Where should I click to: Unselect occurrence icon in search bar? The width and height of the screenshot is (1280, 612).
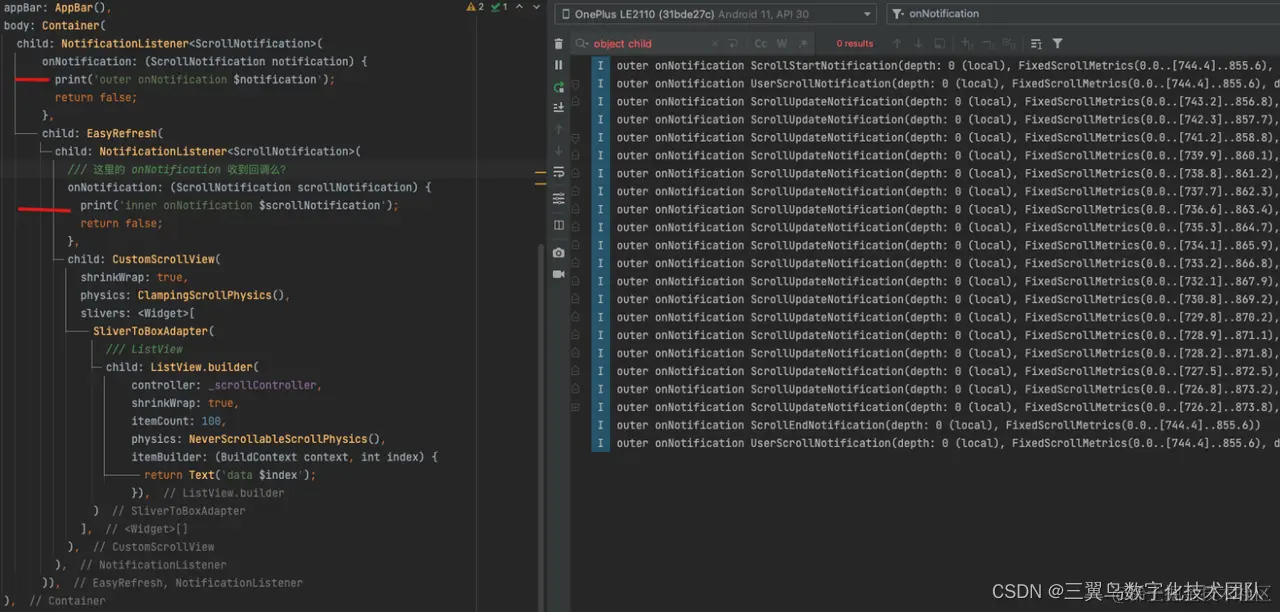point(987,44)
